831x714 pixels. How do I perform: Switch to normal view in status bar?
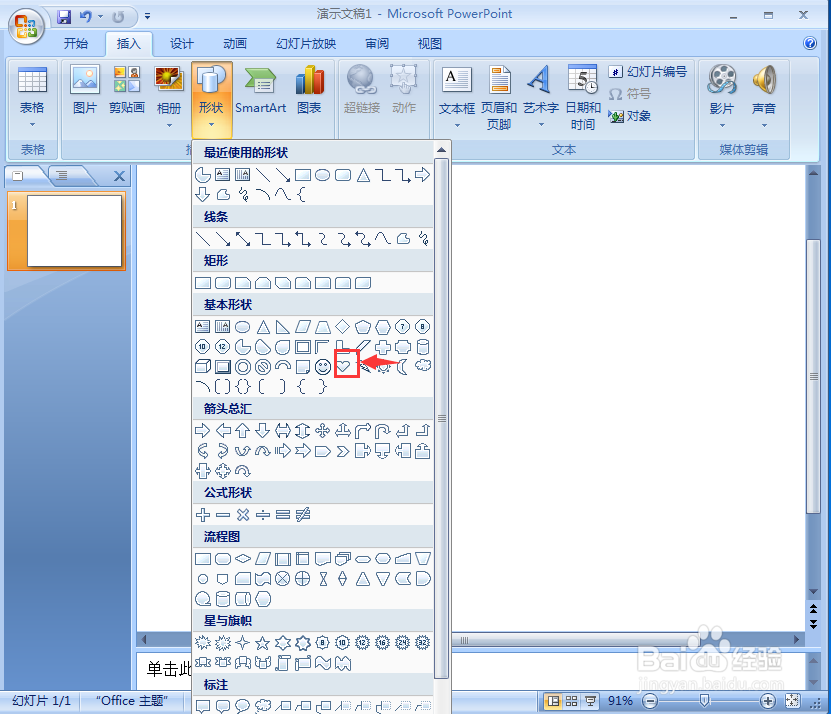(553, 701)
